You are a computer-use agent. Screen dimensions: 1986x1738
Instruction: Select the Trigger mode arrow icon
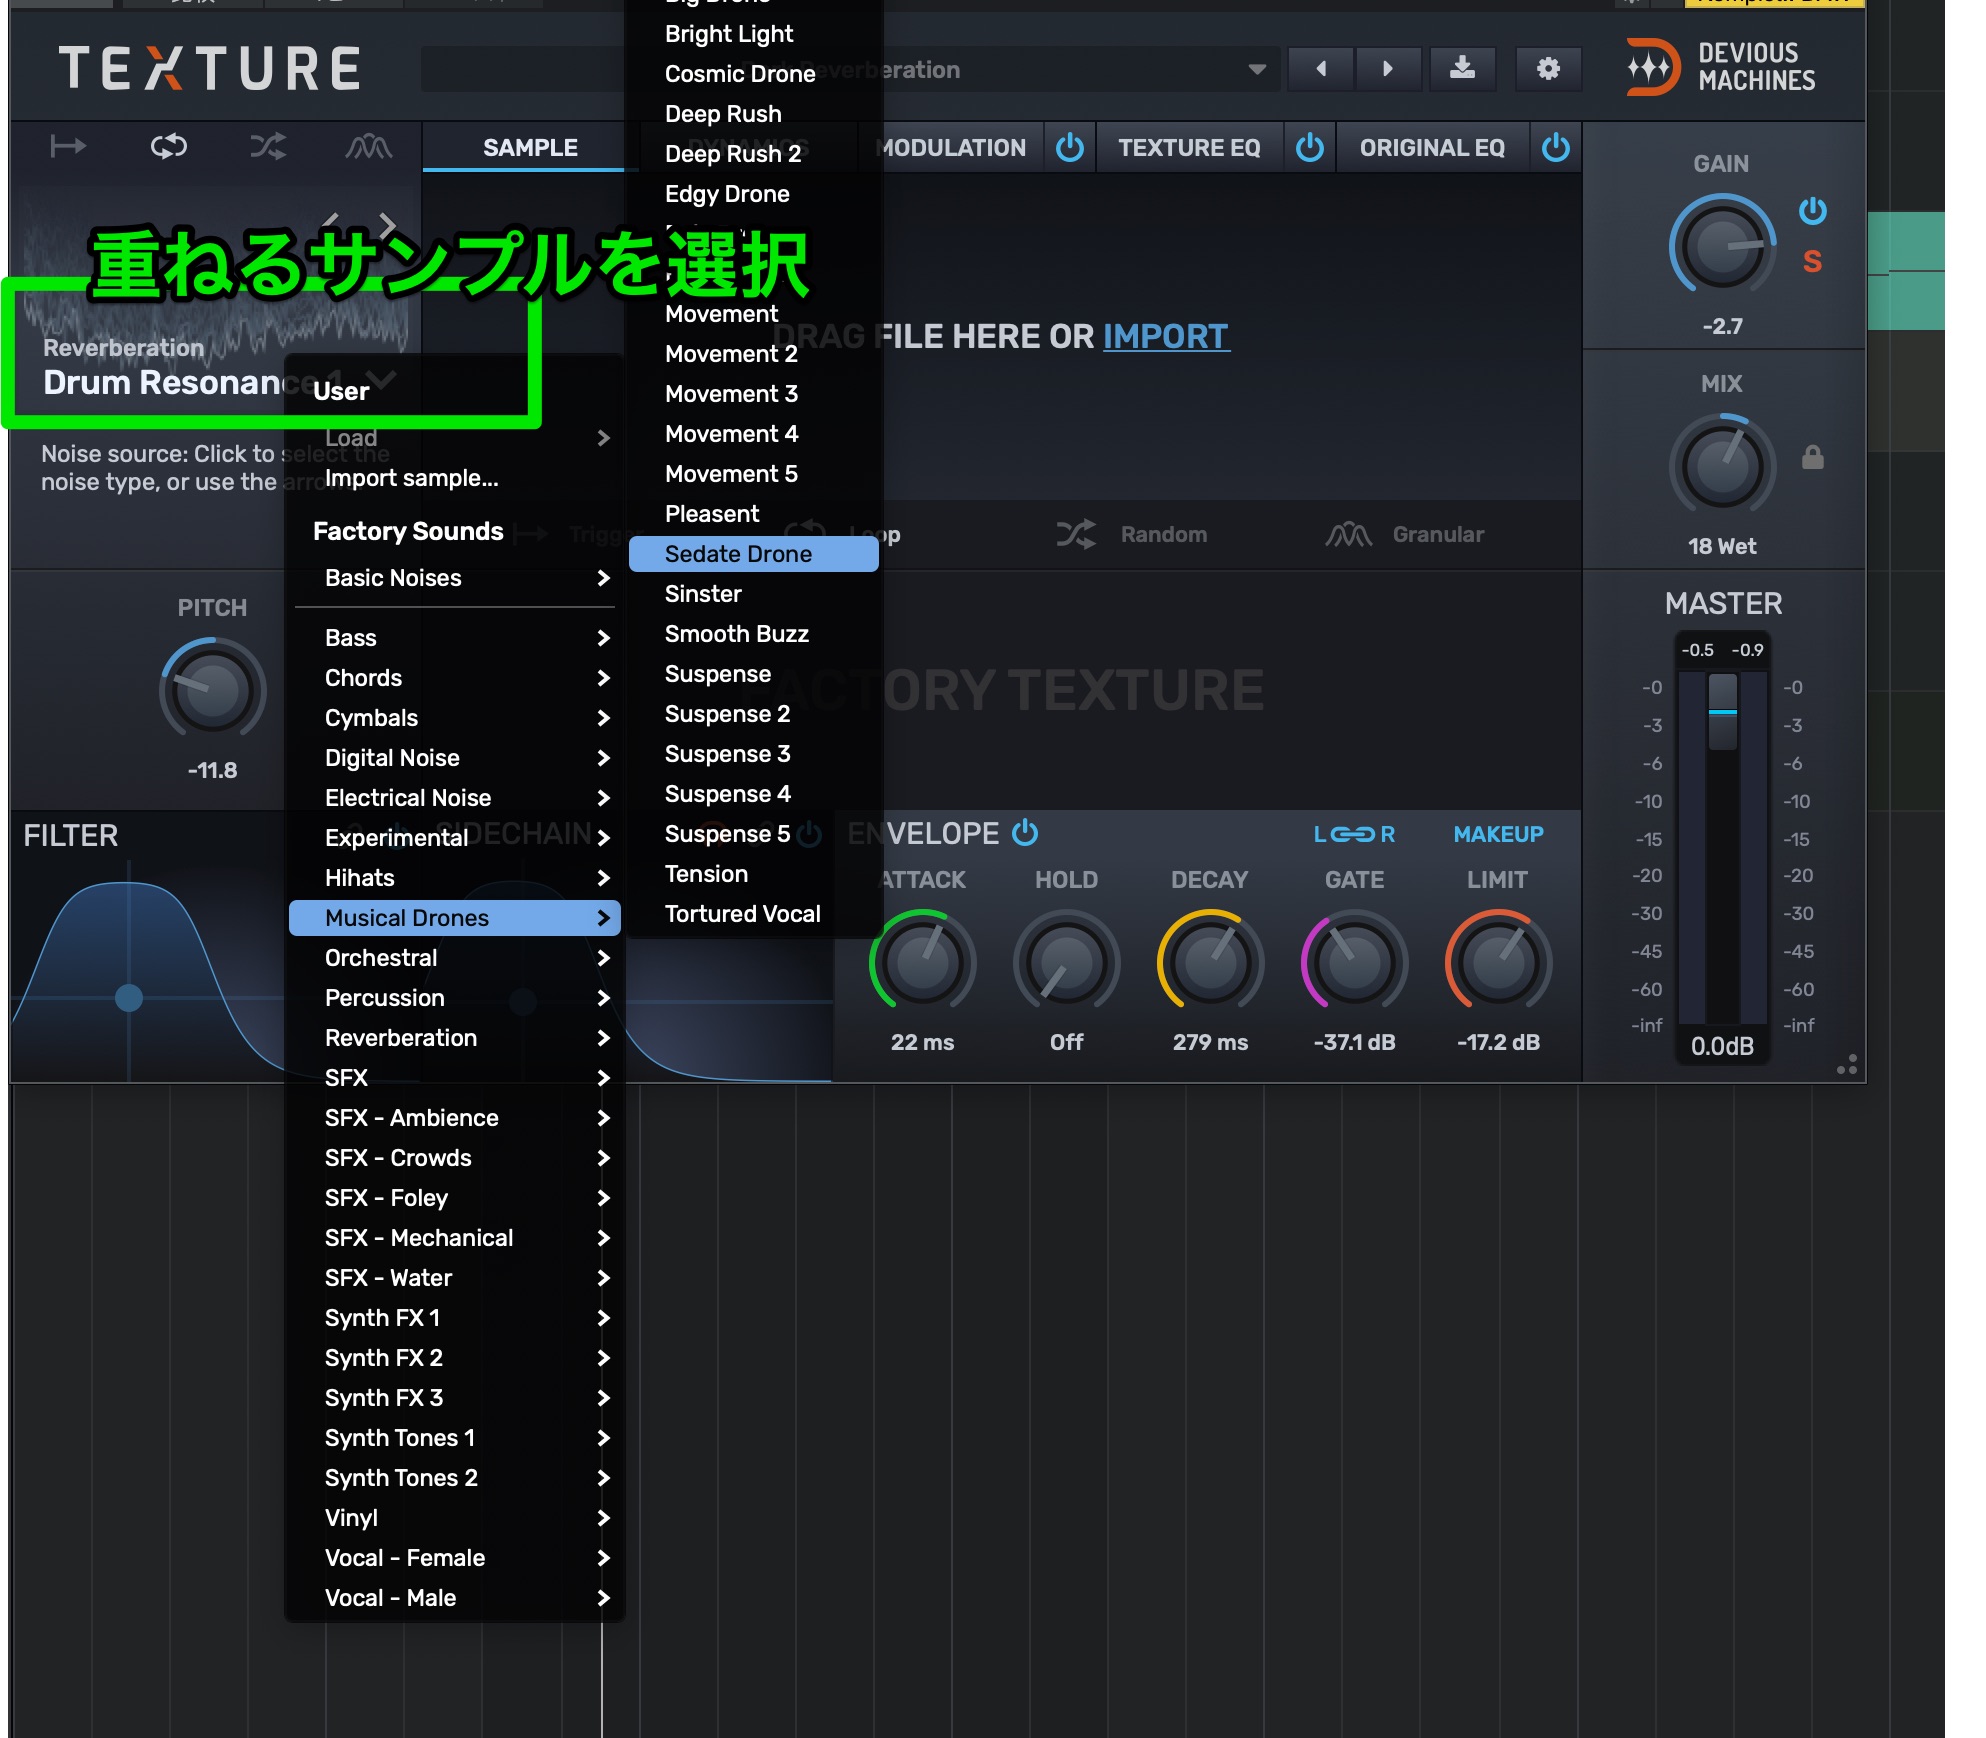[68, 148]
